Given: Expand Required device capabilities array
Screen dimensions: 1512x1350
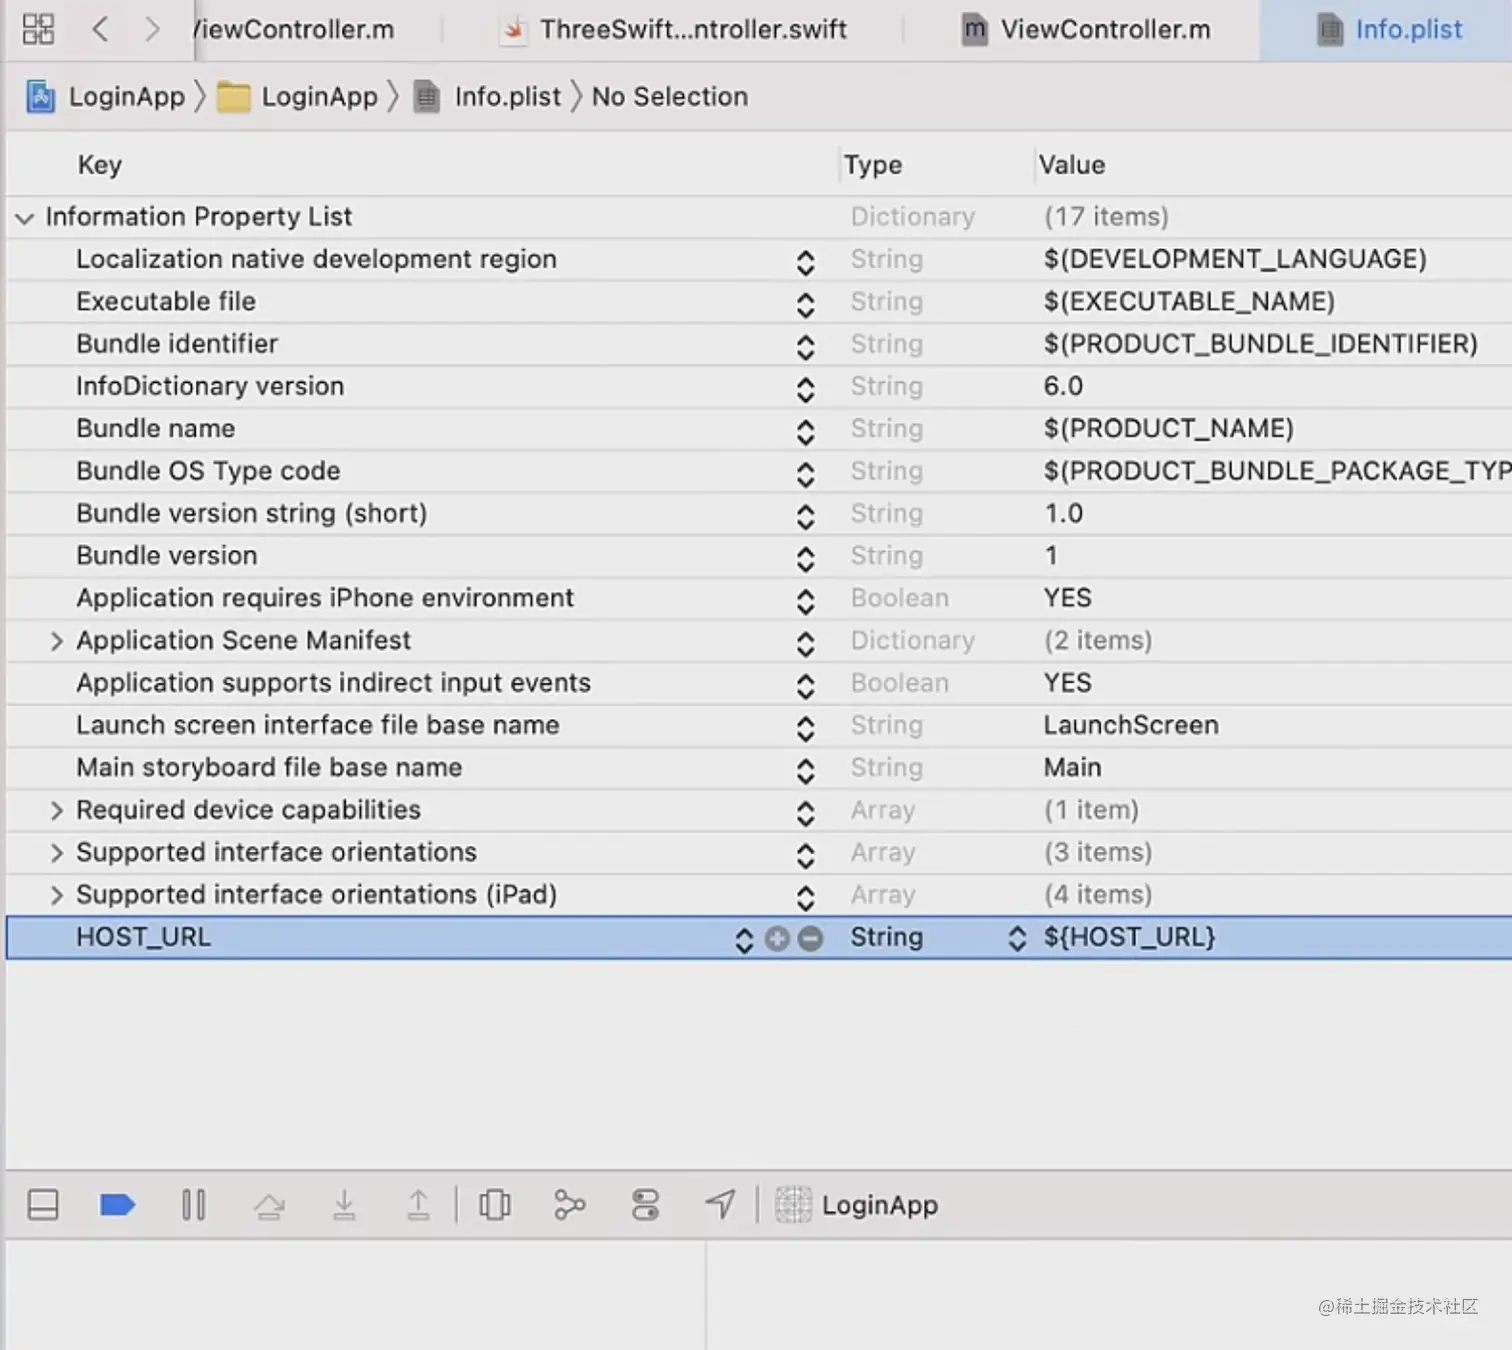Looking at the screenshot, I should click(56, 810).
